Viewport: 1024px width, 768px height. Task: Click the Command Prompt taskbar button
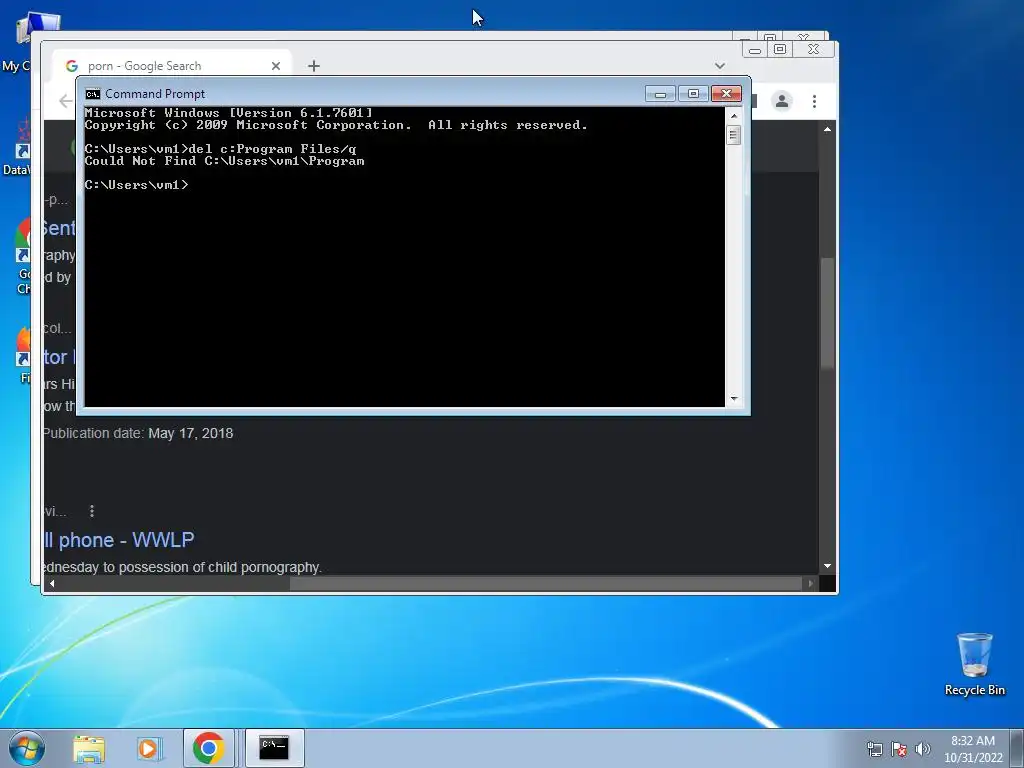point(274,748)
